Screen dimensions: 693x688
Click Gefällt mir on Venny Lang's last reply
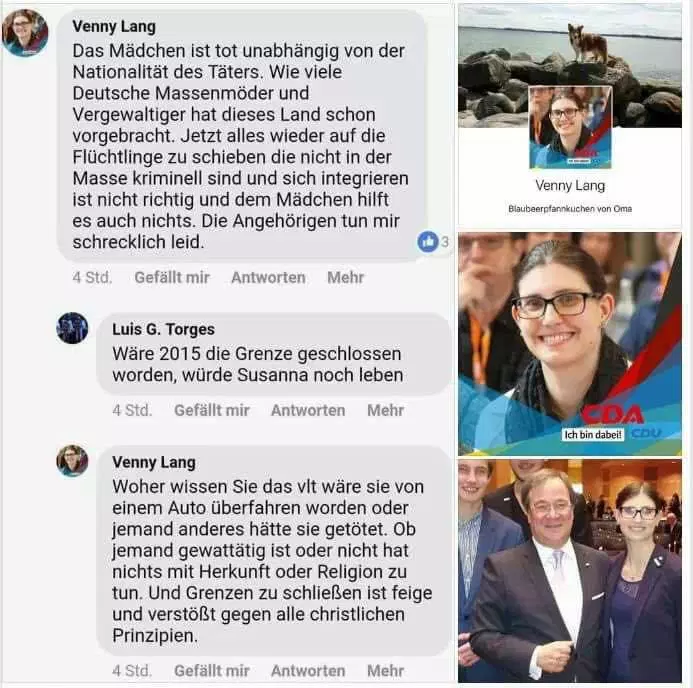coord(212,671)
